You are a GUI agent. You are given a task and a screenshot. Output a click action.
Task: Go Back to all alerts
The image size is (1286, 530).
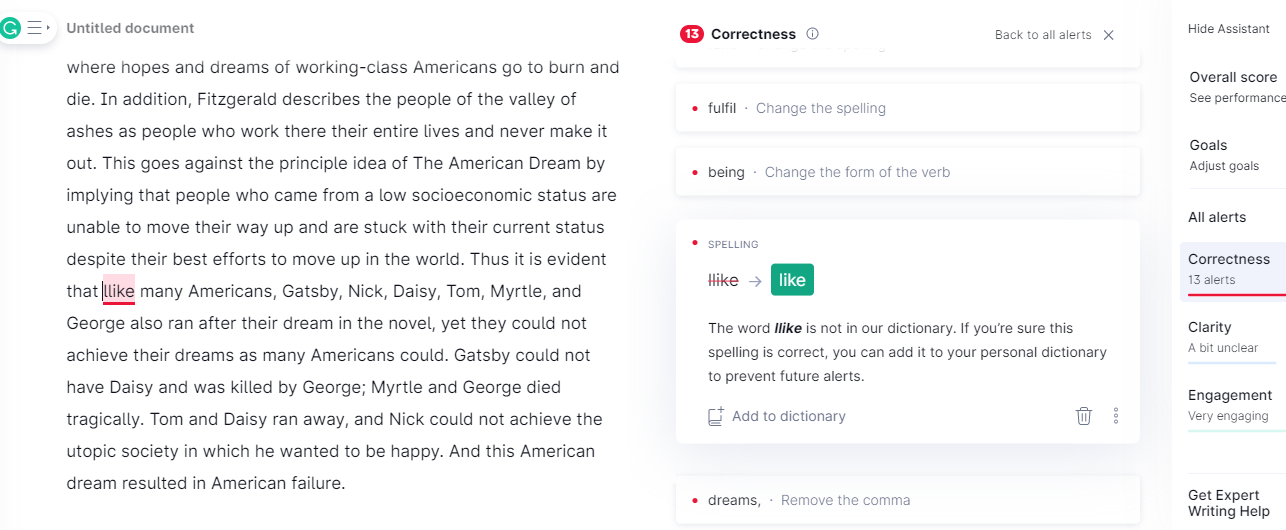pyautogui.click(x=1043, y=35)
